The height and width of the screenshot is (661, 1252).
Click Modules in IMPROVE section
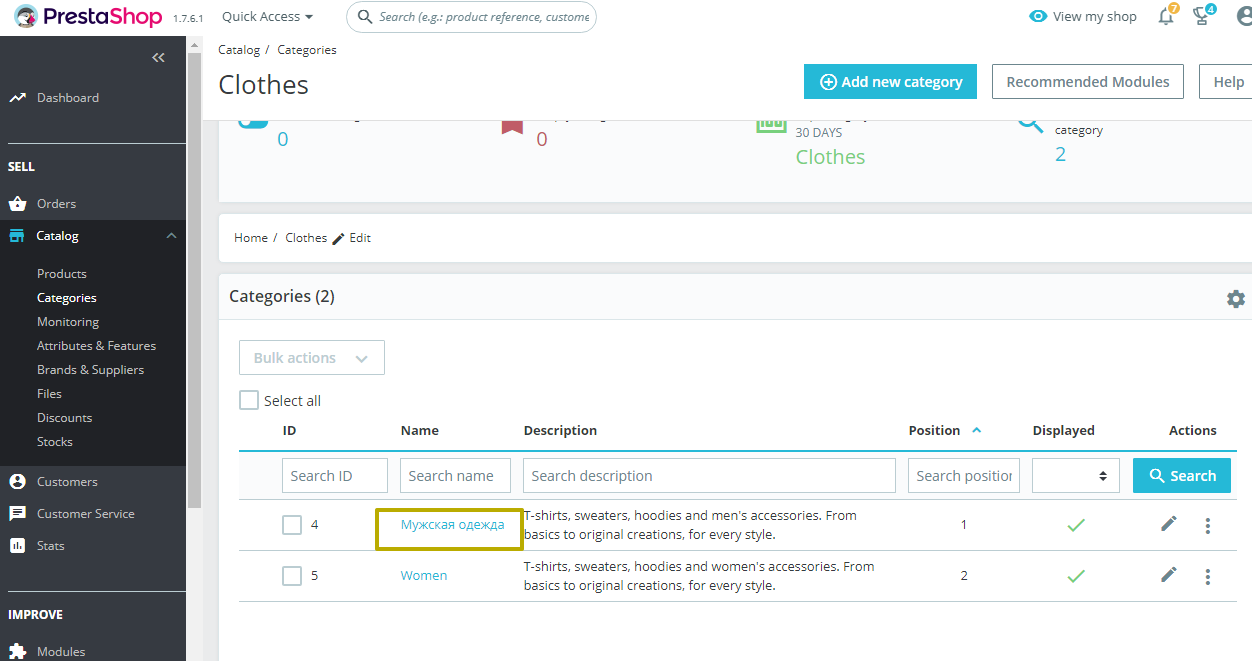point(61,652)
